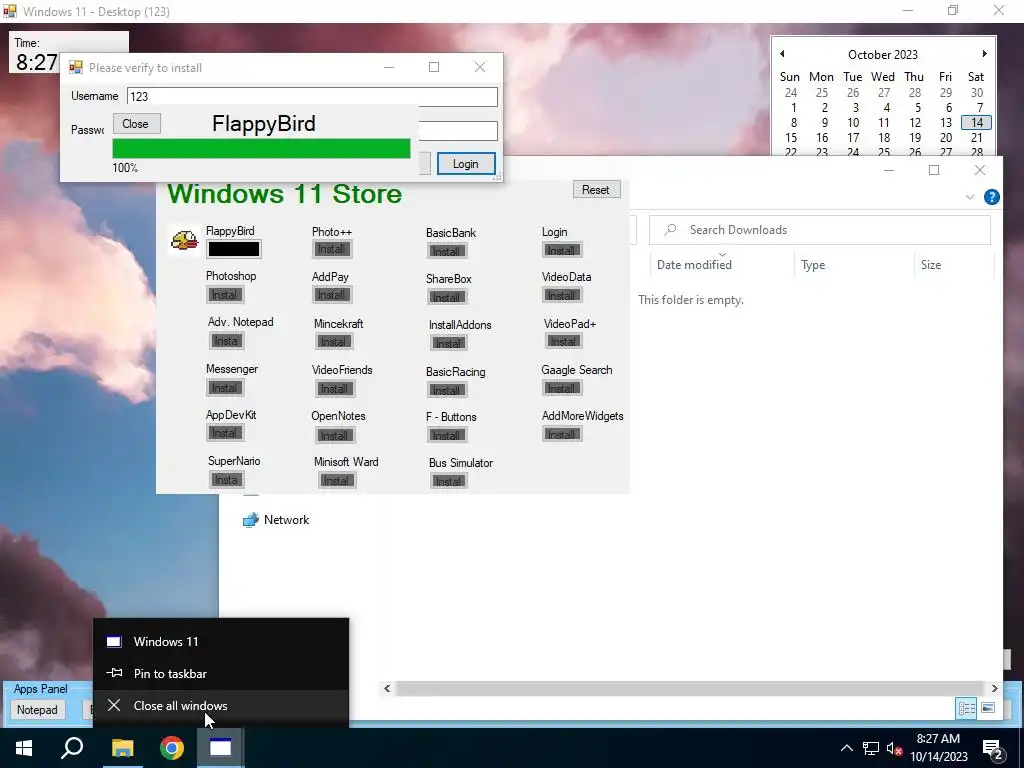The image size is (1024, 768).
Task: Select October 14 in the calendar
Action: click(976, 123)
